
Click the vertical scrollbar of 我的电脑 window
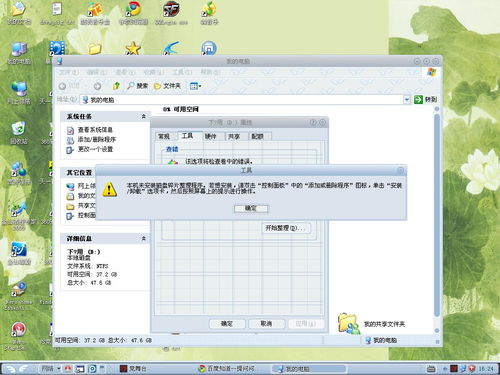point(437,219)
